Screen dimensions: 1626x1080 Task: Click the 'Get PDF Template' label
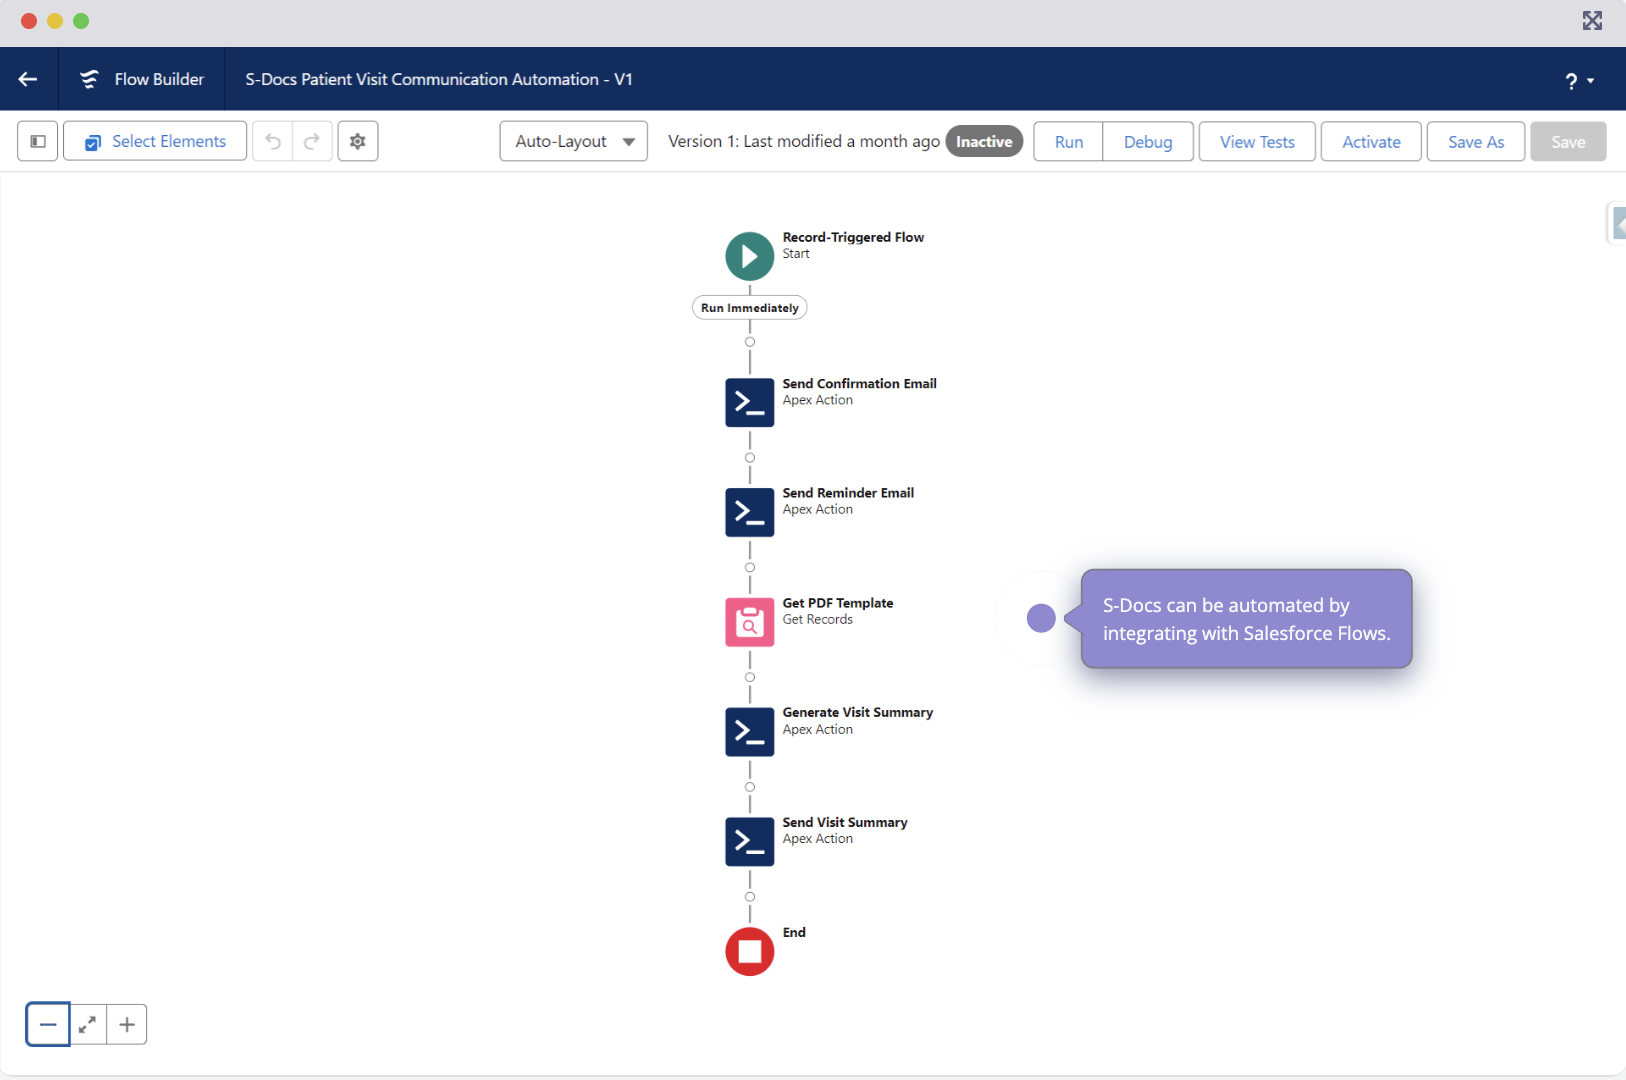(838, 603)
